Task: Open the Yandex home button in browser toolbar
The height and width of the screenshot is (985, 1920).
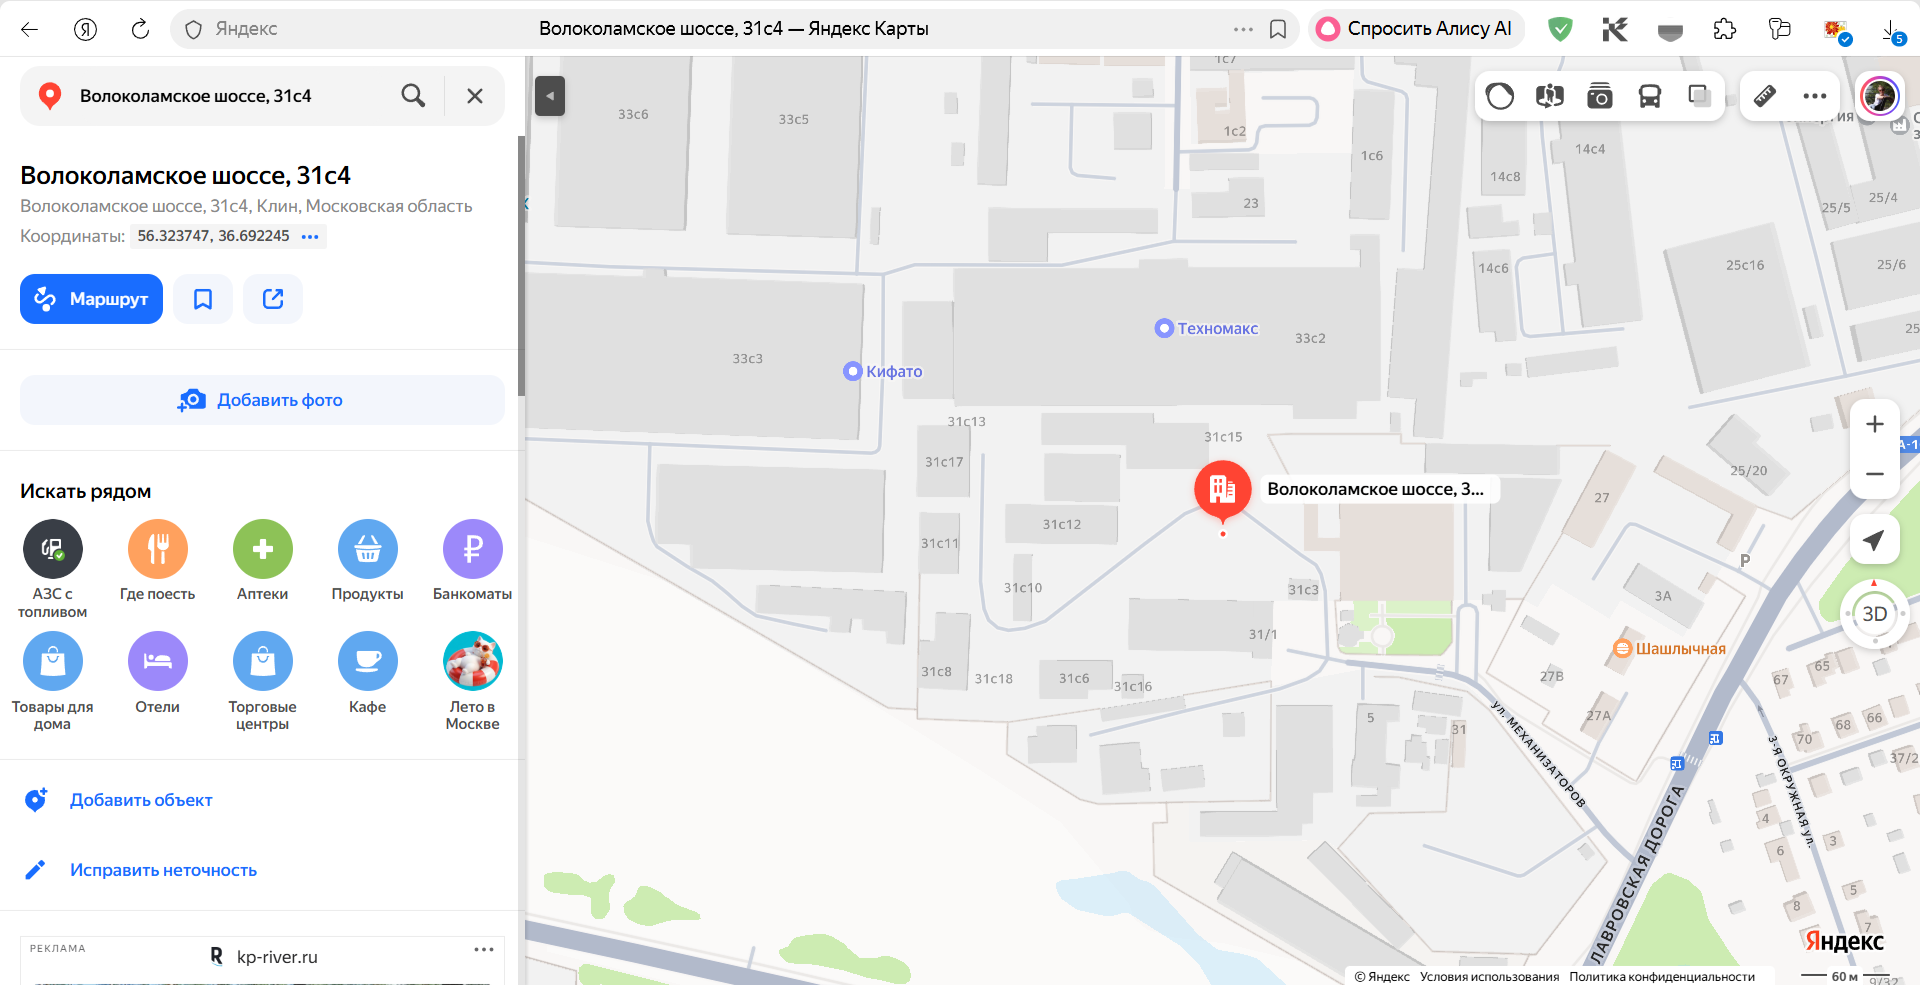Action: point(85,29)
